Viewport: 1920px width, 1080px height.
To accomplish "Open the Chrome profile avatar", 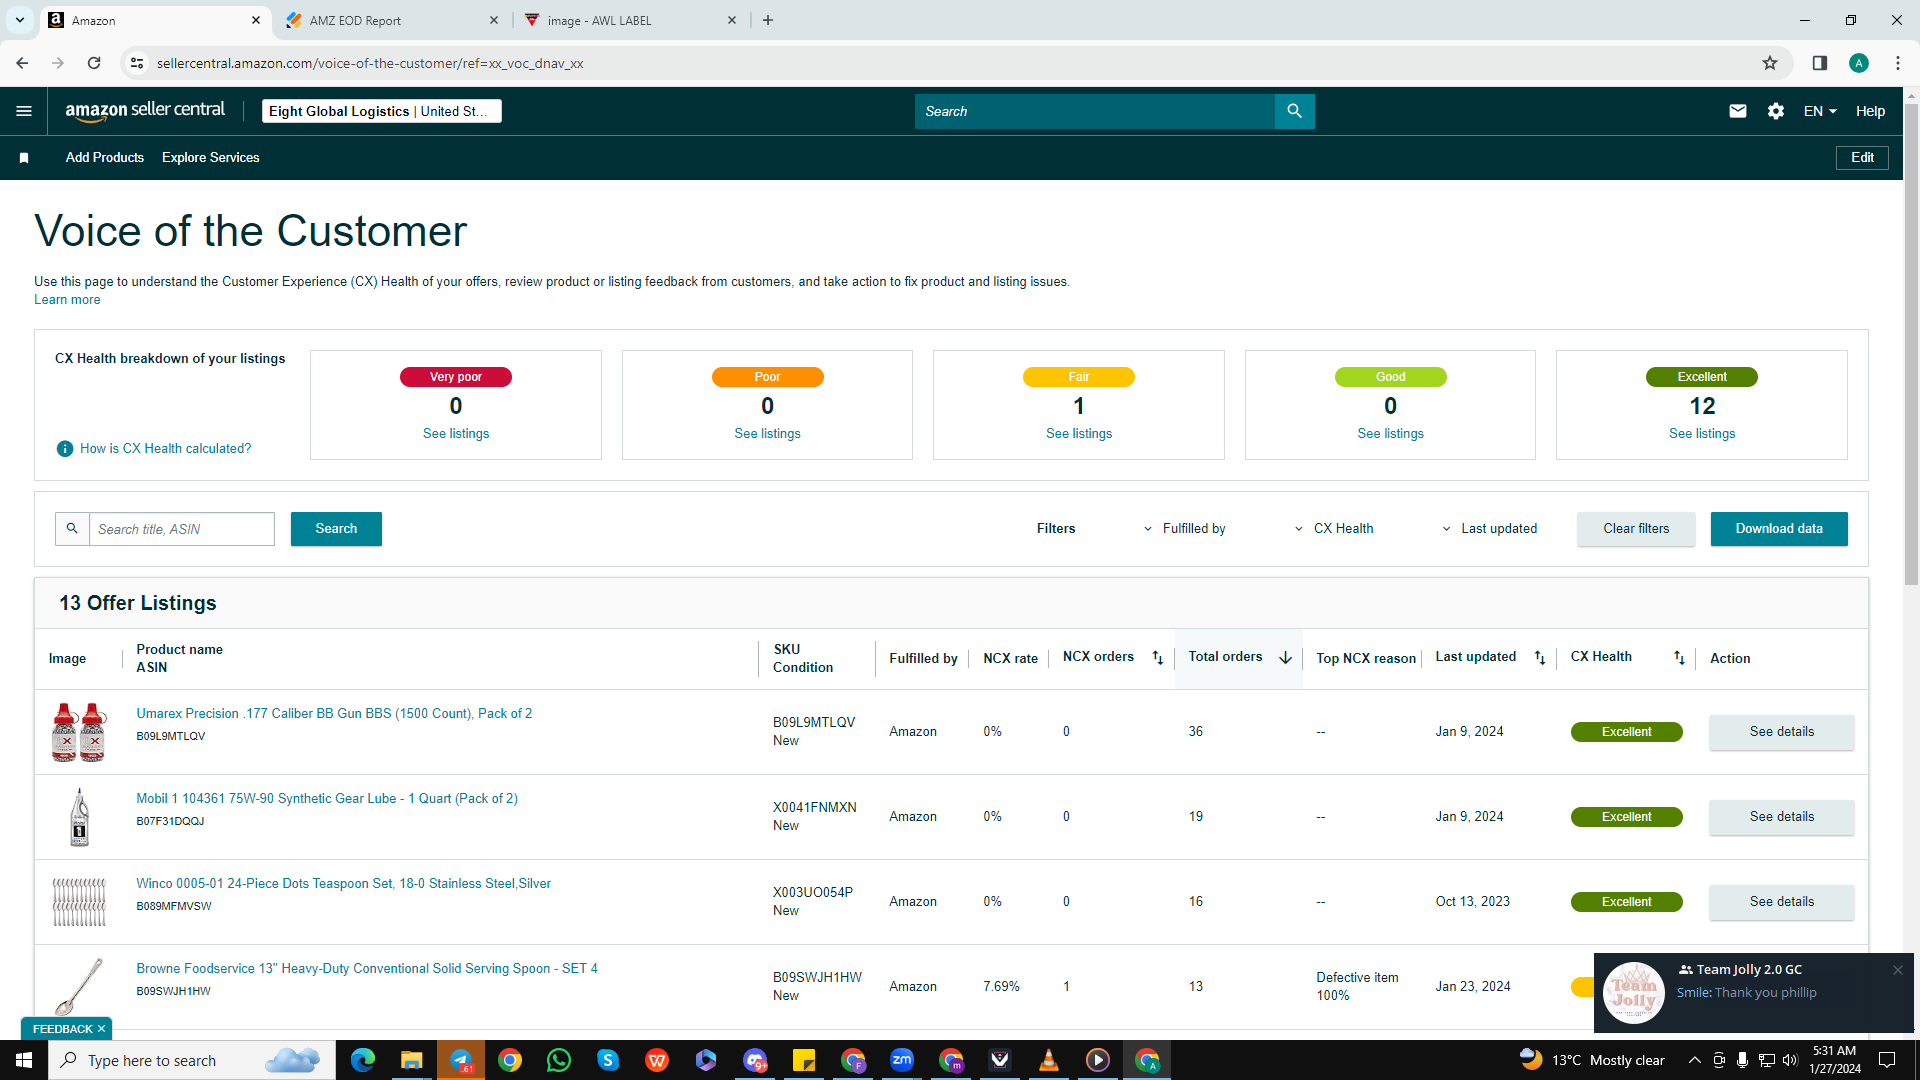I will [1859, 63].
